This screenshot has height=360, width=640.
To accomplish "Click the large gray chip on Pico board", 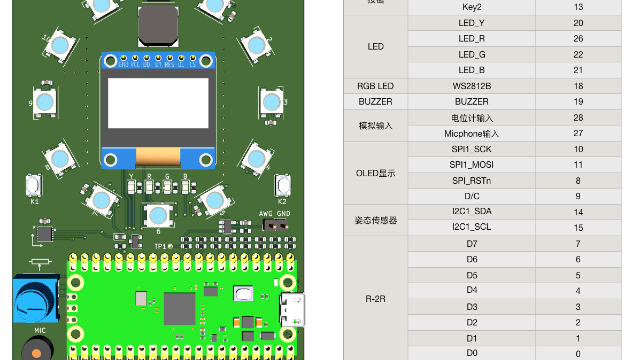I will [180, 309].
